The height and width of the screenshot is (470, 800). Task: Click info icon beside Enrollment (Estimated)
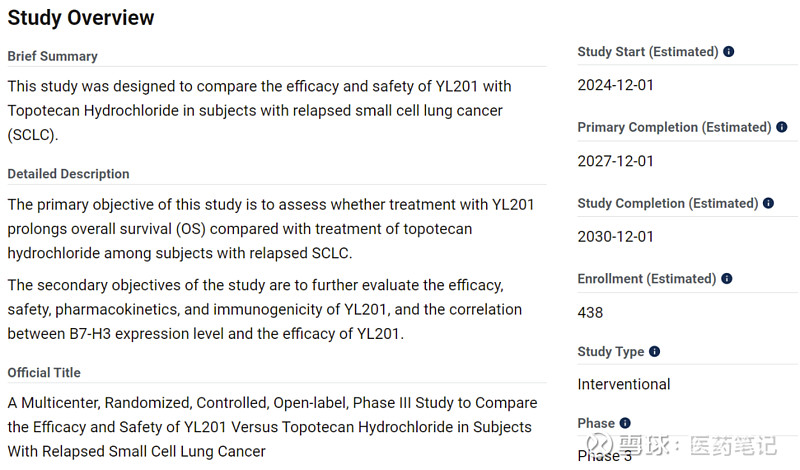coord(727,279)
